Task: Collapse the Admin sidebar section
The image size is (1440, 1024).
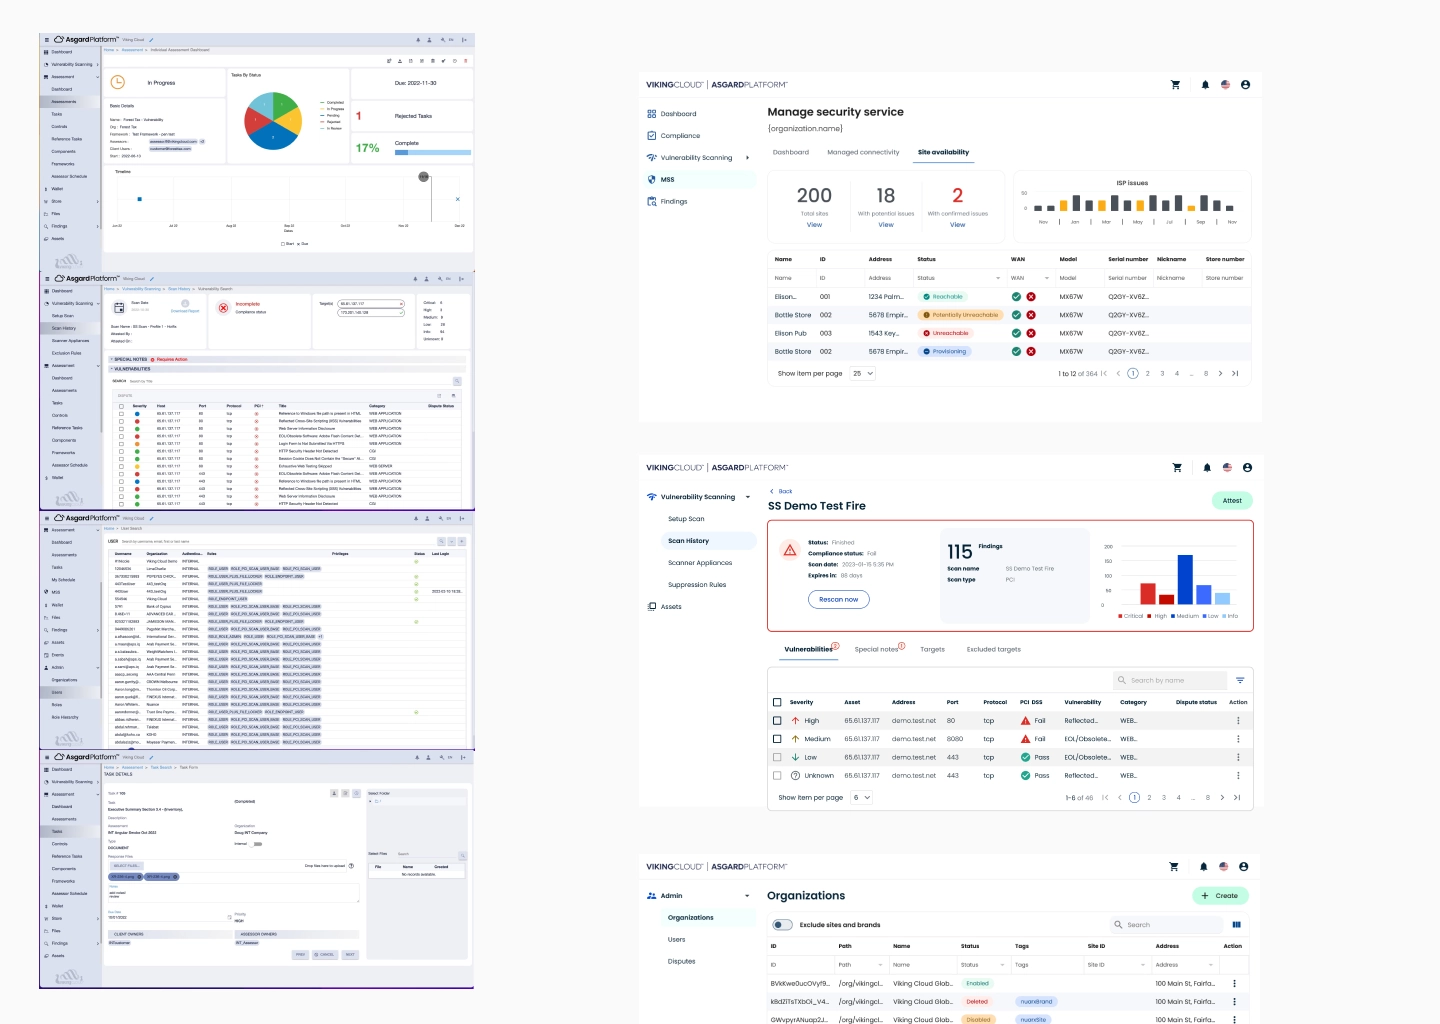Action: click(747, 896)
